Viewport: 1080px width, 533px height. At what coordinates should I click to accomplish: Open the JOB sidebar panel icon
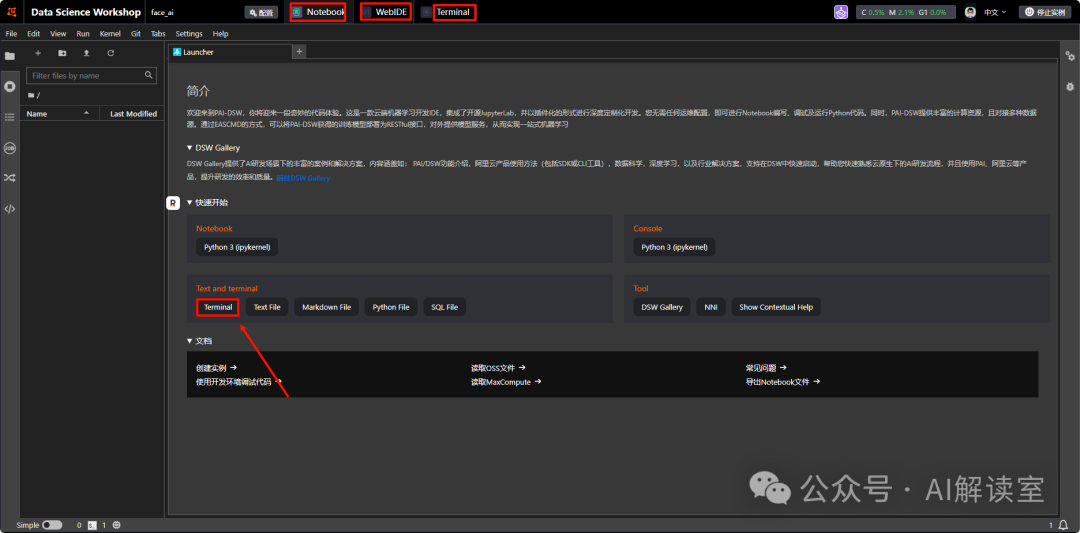10,147
